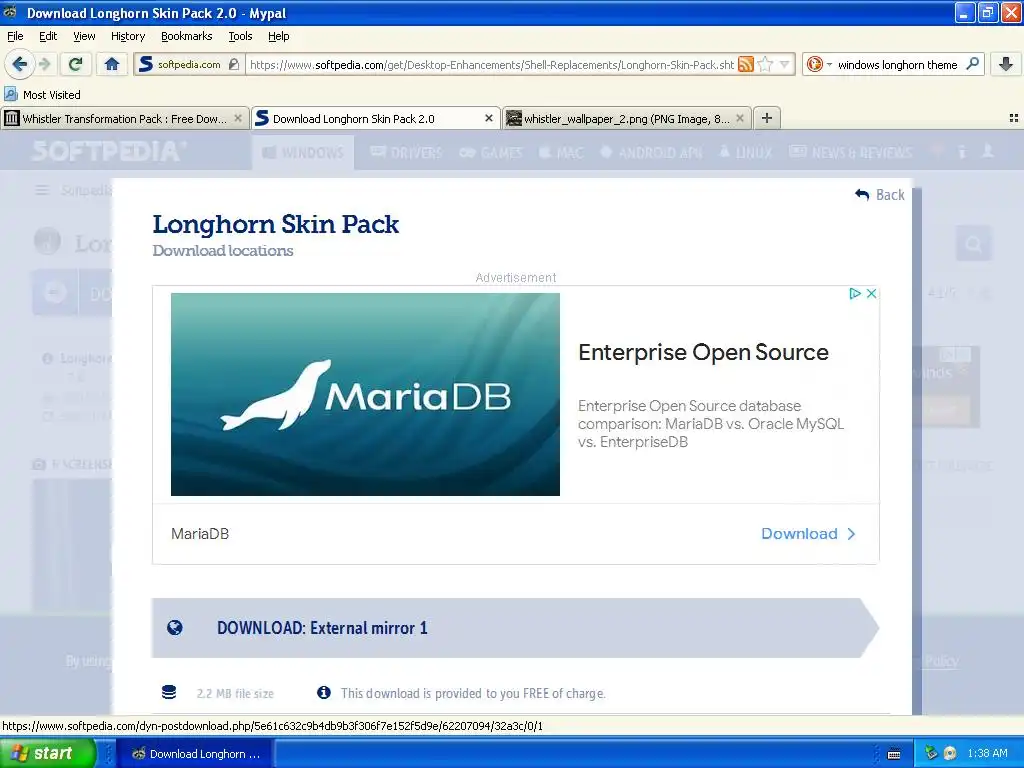Click the MariaDB seal logo banner image
The width and height of the screenshot is (1024, 768).
(365, 394)
